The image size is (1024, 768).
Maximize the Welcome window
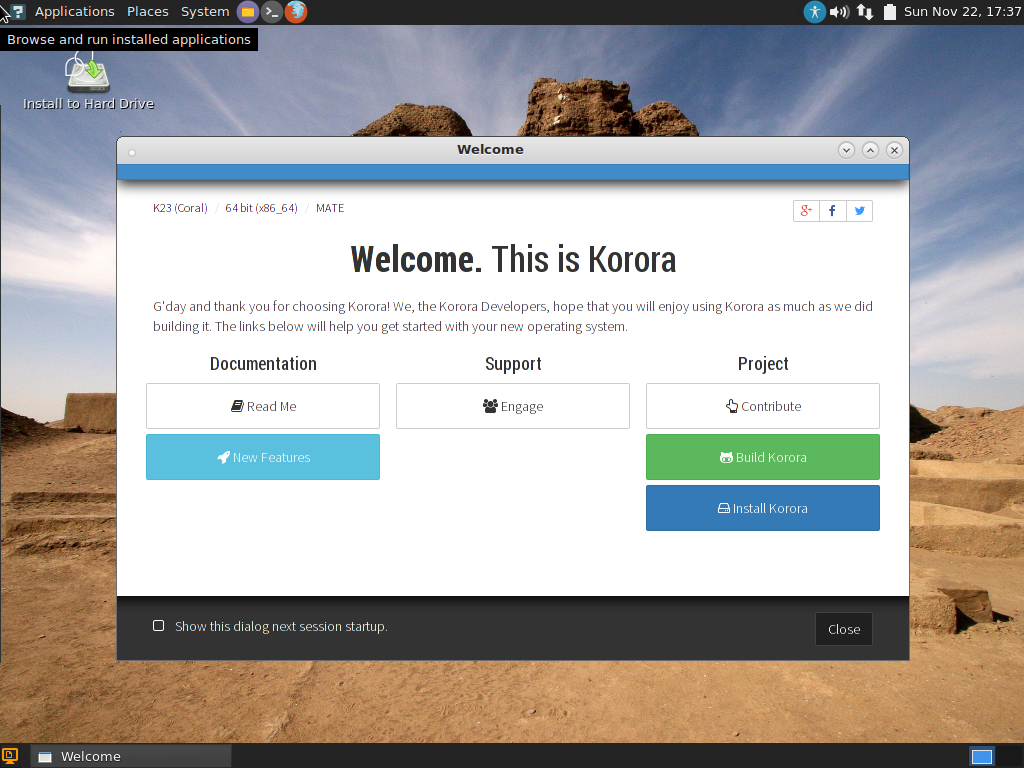click(871, 150)
